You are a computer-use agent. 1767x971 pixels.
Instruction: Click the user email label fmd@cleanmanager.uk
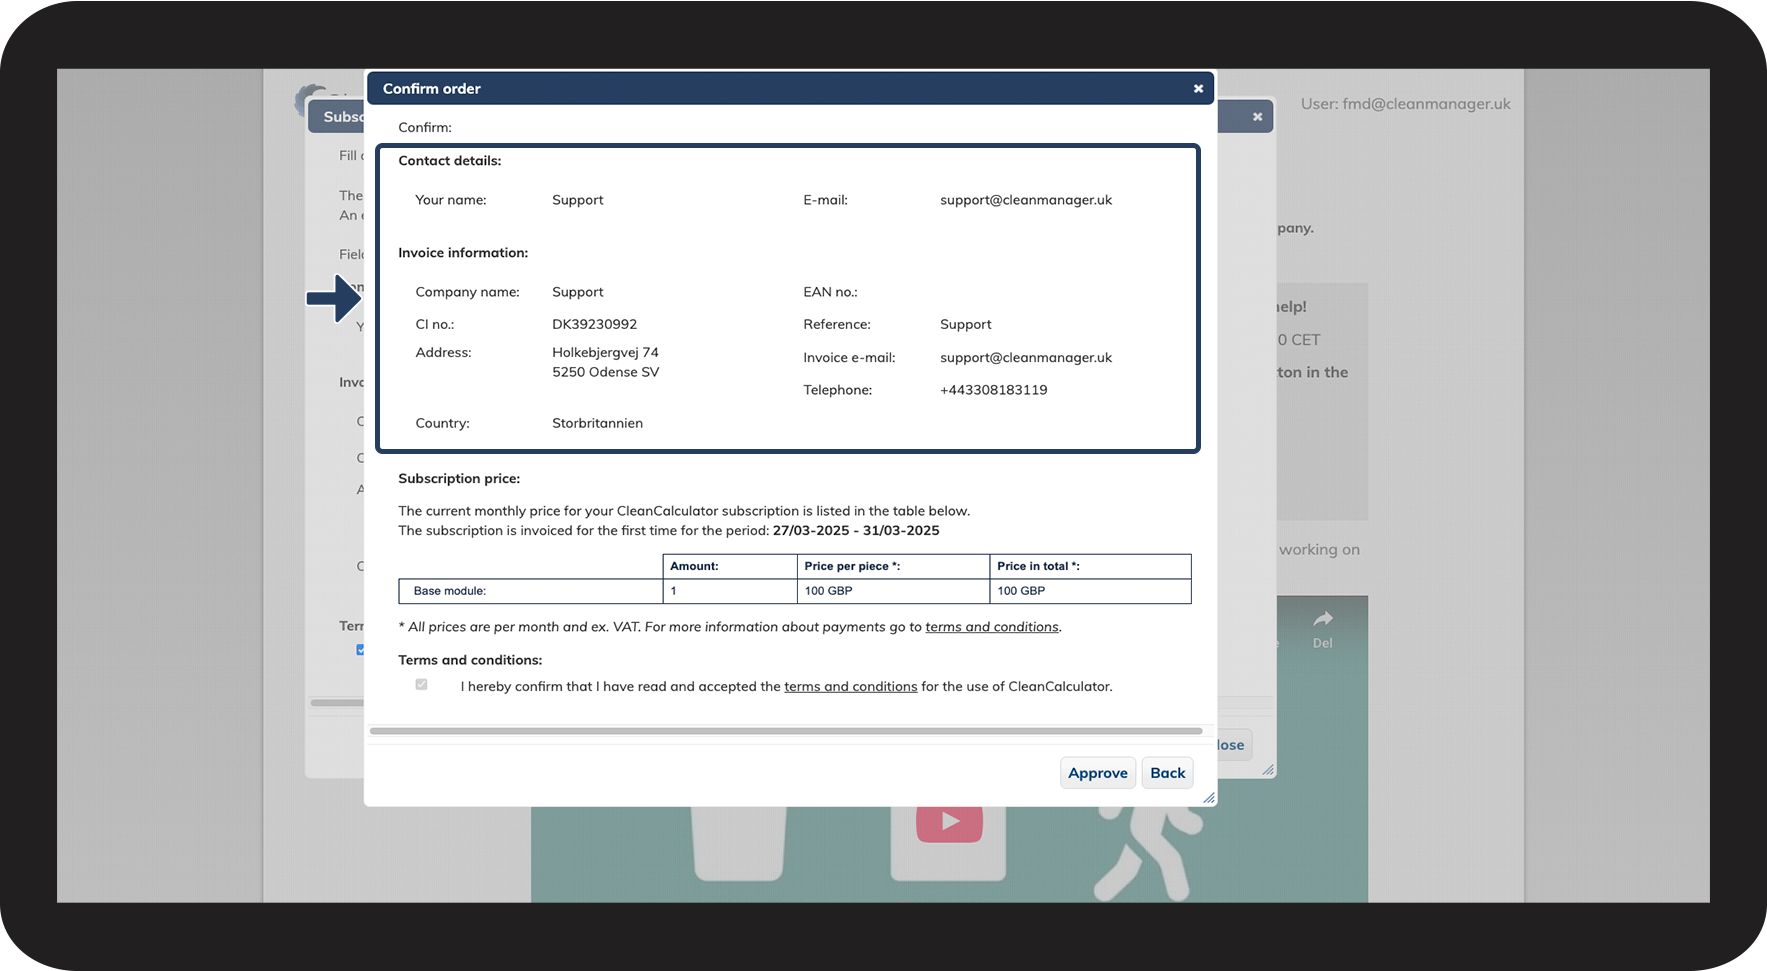(1405, 104)
